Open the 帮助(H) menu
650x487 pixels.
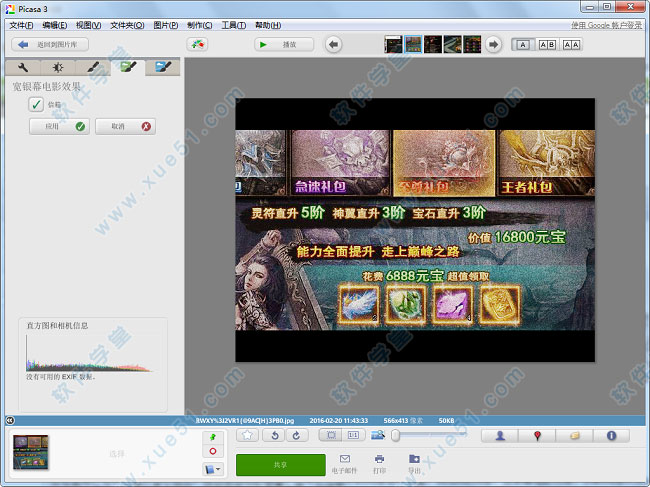pos(268,25)
